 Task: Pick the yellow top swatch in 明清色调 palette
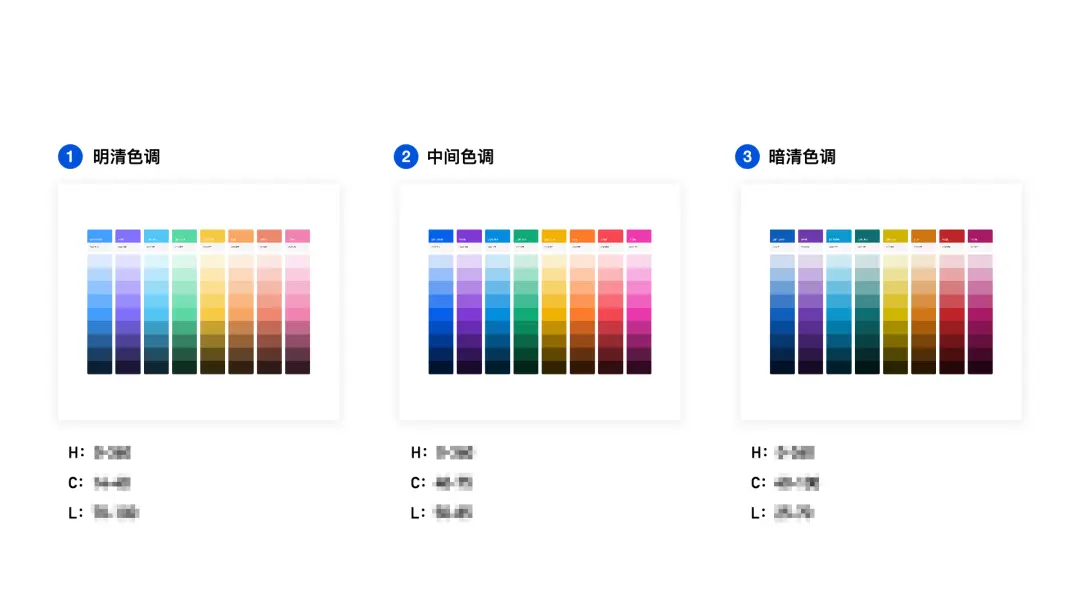213,236
